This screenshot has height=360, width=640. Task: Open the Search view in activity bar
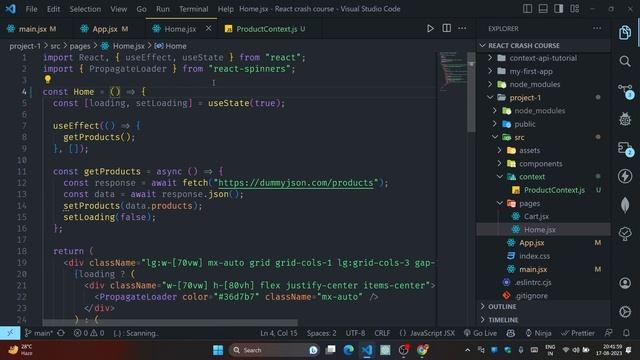625,62
